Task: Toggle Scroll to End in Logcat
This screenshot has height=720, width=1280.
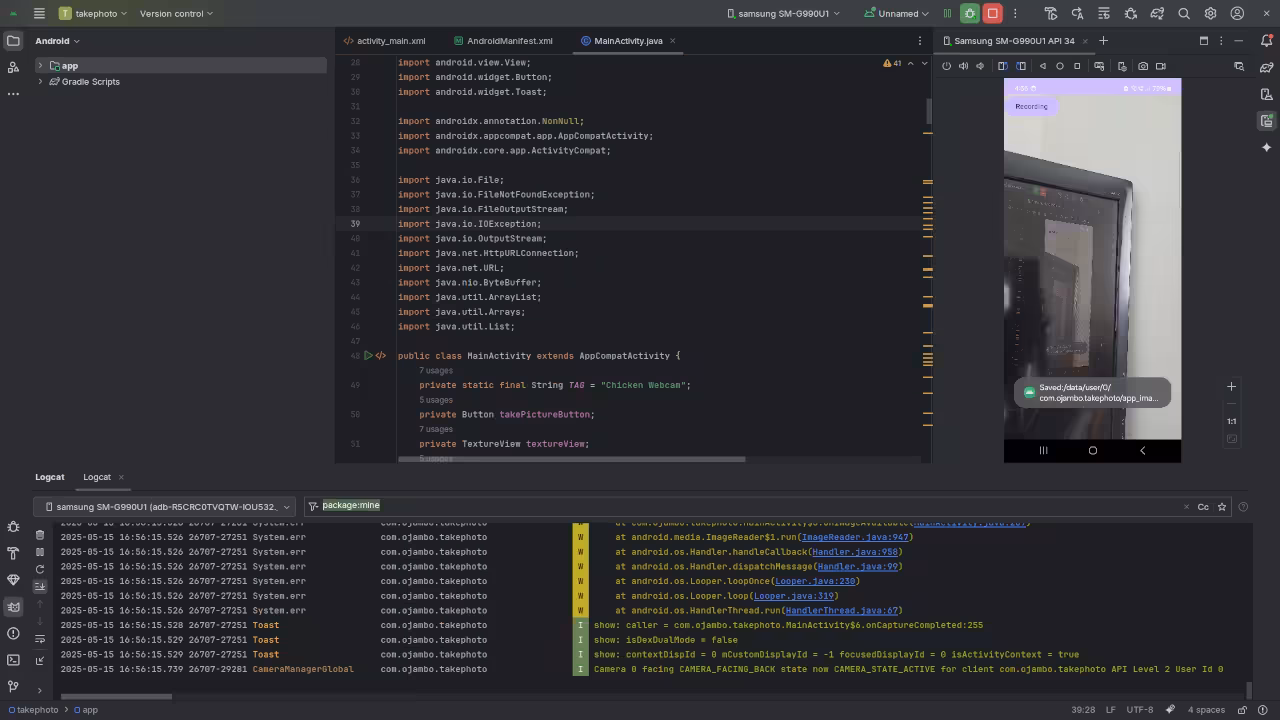Action: click(x=40, y=586)
